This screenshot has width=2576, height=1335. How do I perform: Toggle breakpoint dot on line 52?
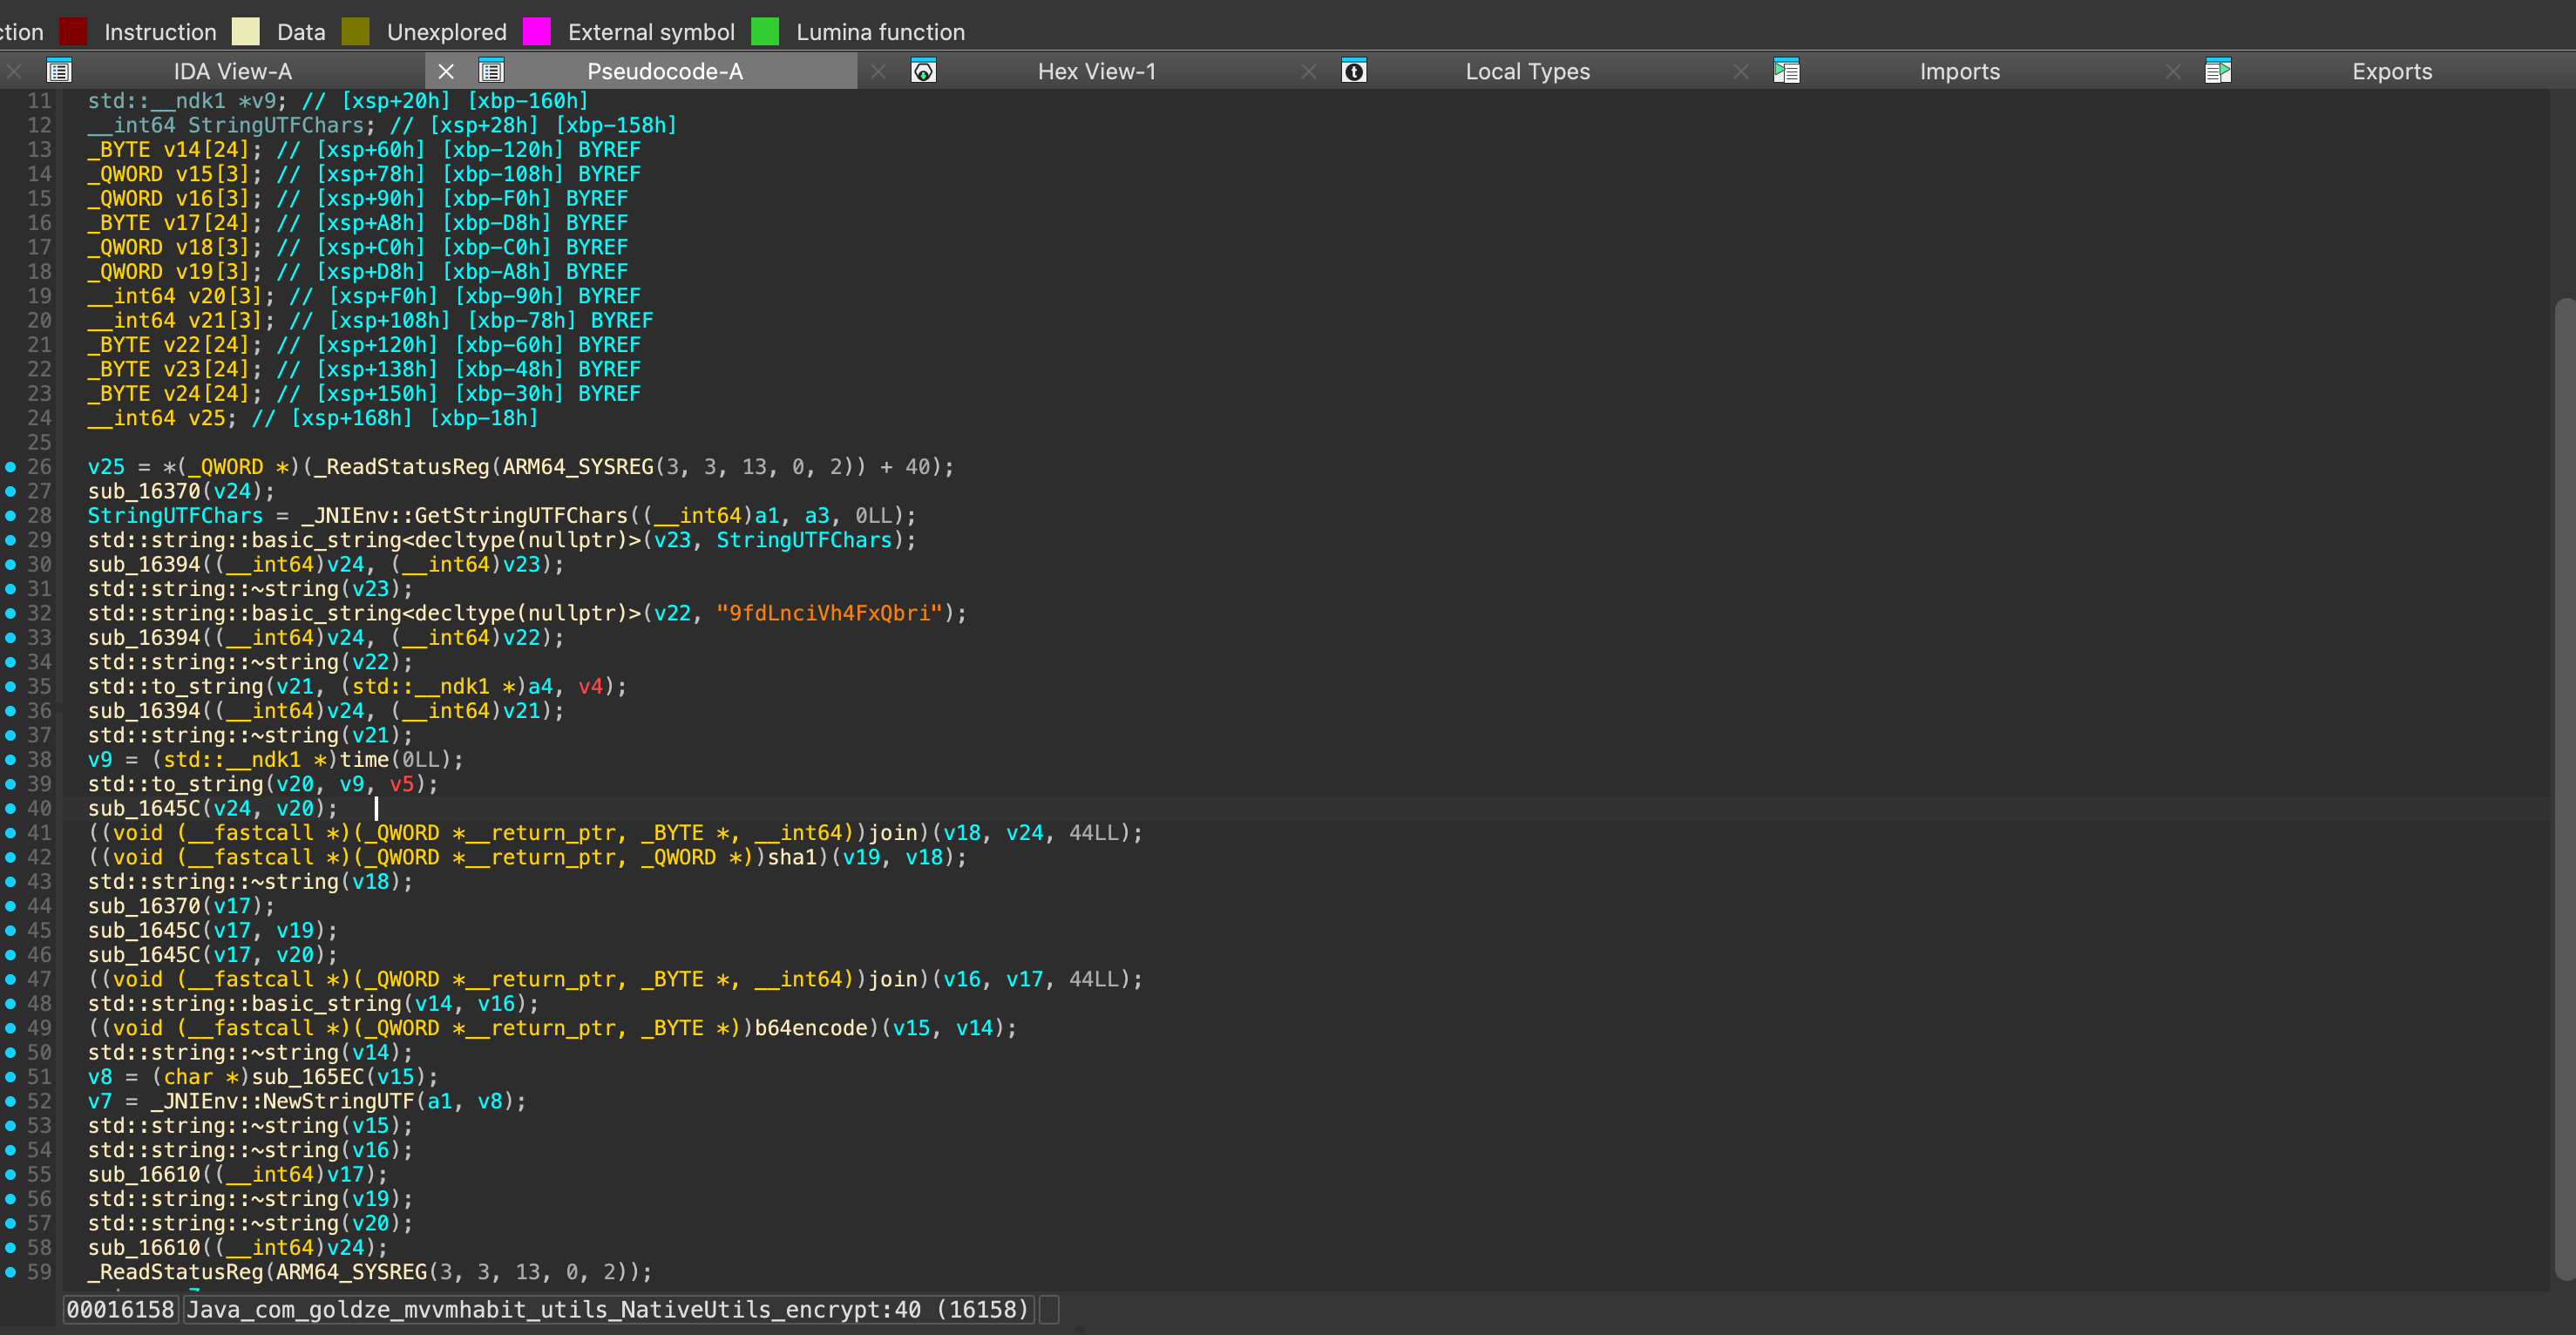pyautogui.click(x=10, y=1101)
